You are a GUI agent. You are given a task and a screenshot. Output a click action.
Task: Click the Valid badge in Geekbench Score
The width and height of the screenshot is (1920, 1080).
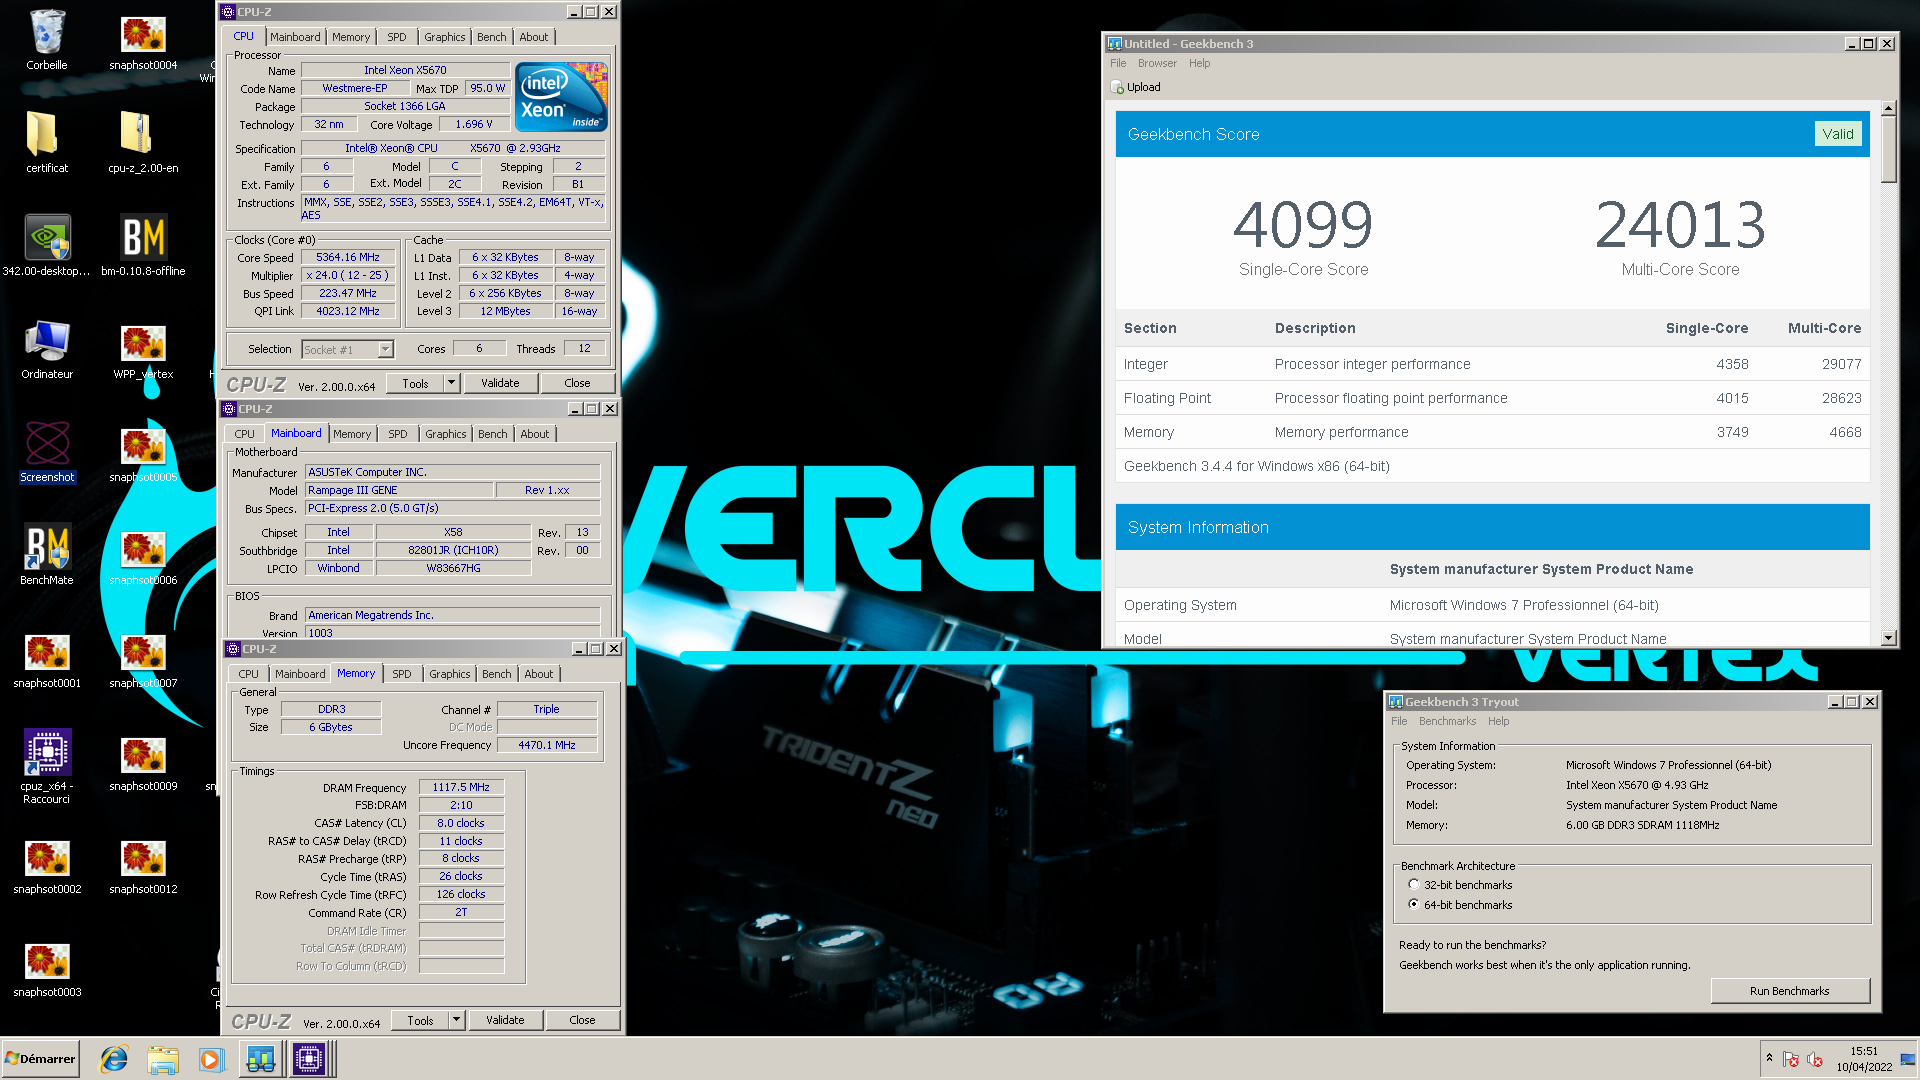[1838, 134]
